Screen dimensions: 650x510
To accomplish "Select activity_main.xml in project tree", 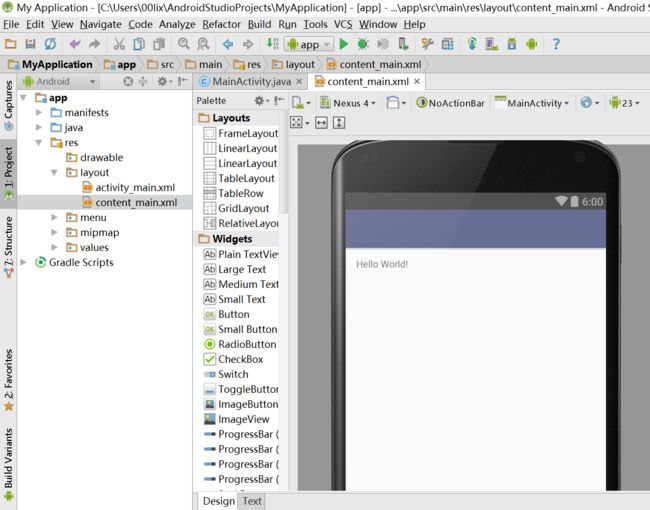I will click(135, 187).
